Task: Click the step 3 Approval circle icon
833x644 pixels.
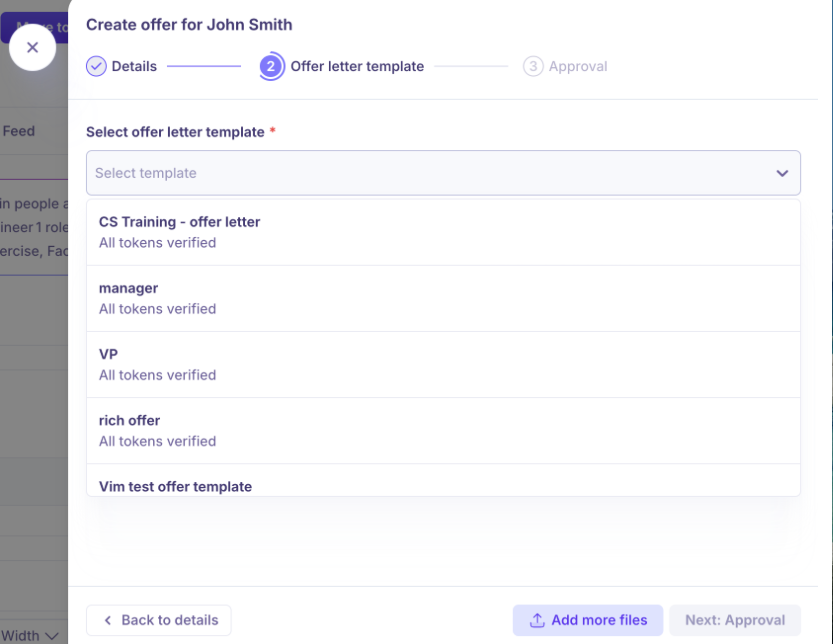Action: coord(533,66)
